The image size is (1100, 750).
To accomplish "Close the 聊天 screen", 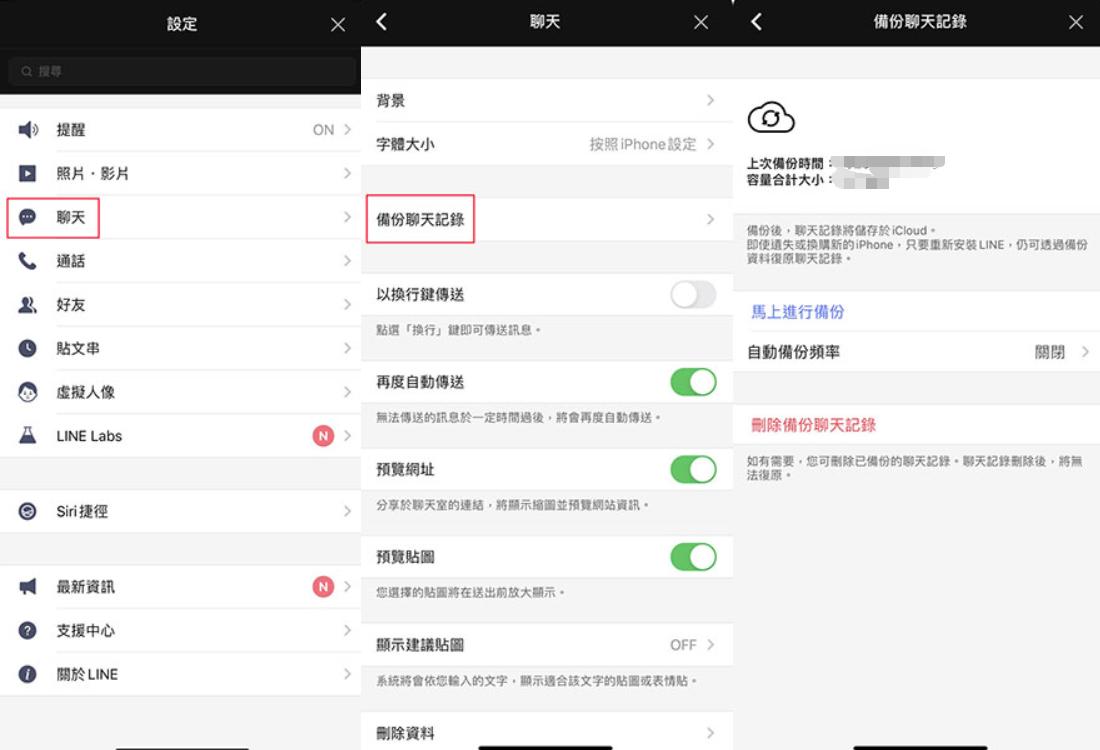I will [x=700, y=22].
